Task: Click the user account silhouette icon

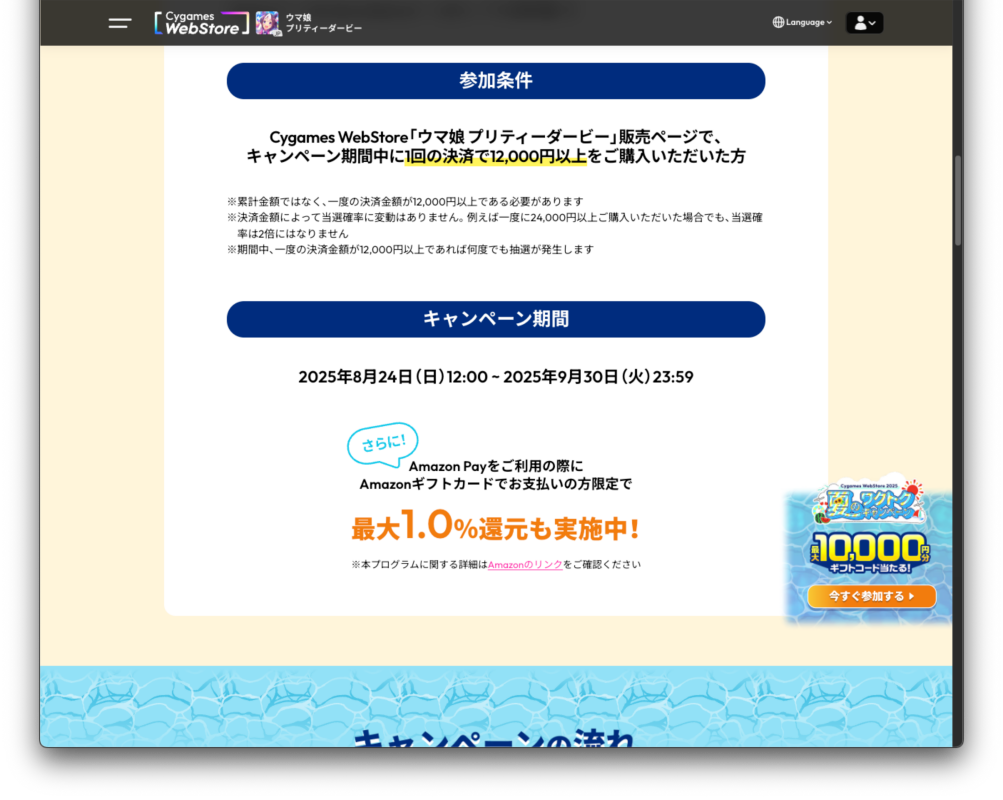Action: pyautogui.click(x=859, y=23)
